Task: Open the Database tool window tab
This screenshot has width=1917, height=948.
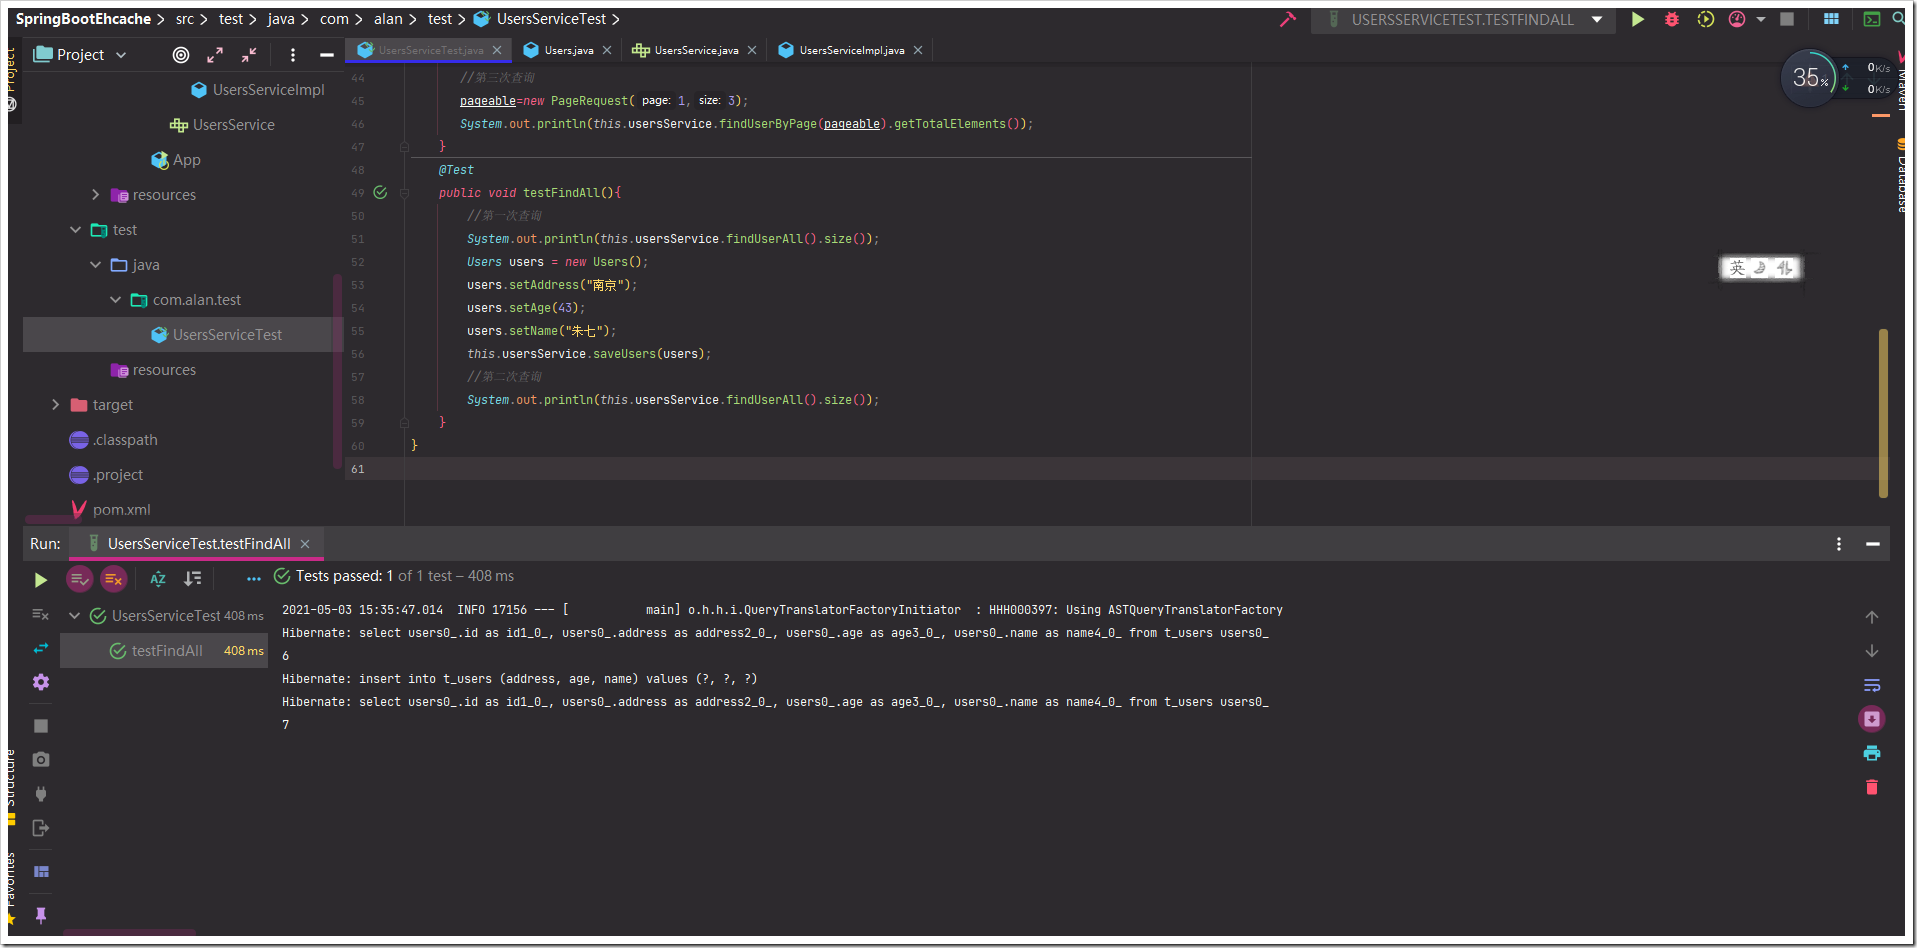Action: (x=1902, y=176)
